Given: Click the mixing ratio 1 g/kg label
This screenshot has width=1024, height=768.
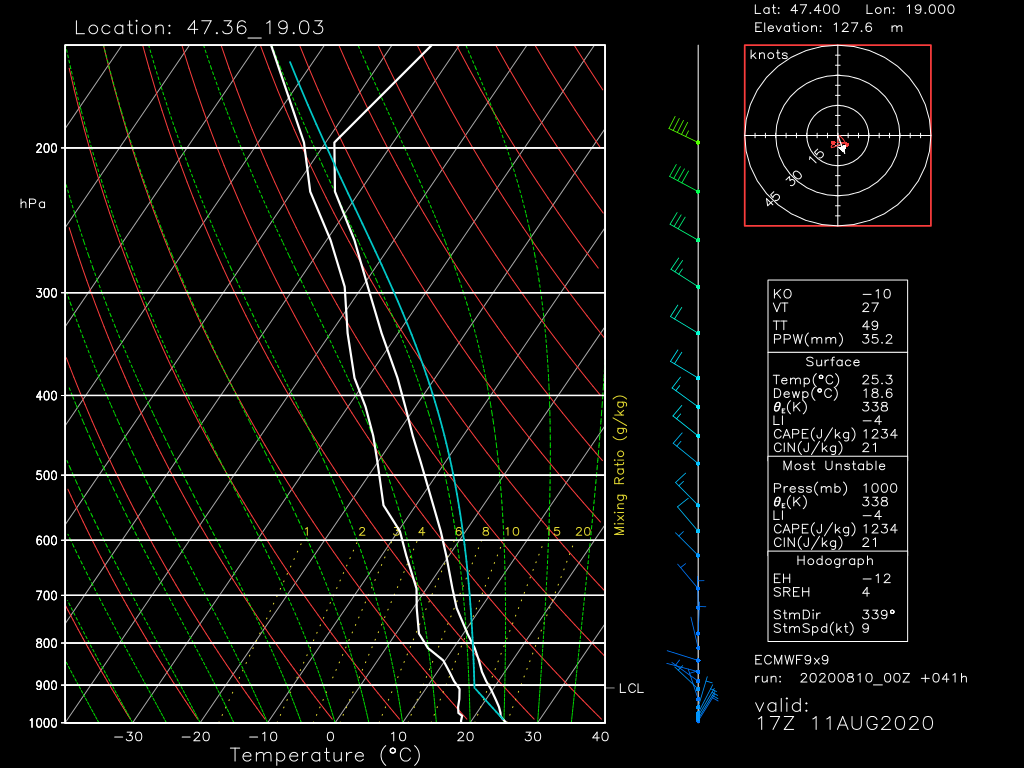Looking at the screenshot, I should (306, 531).
